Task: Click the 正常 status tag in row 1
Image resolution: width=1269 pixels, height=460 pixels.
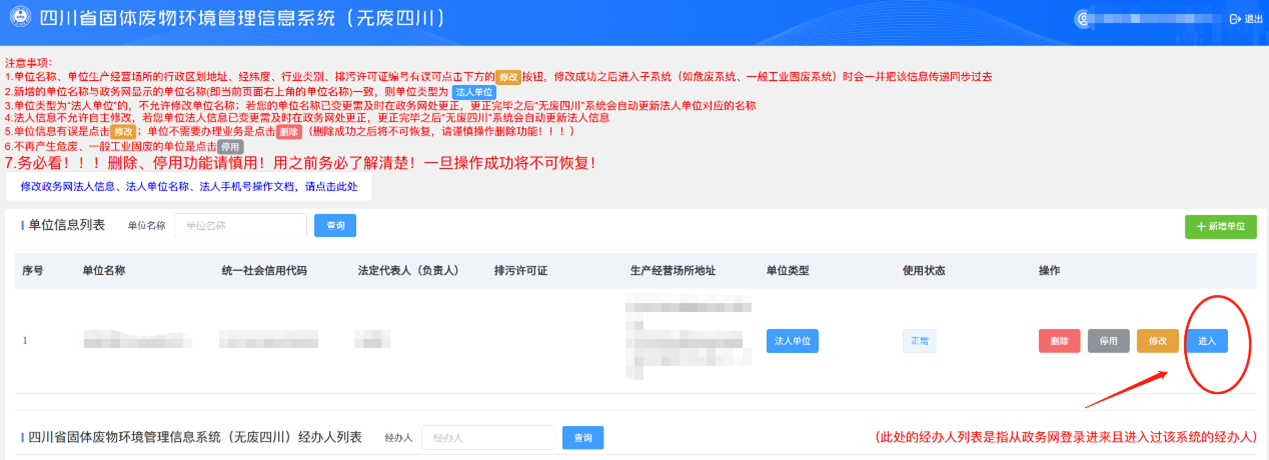Action: tap(919, 341)
